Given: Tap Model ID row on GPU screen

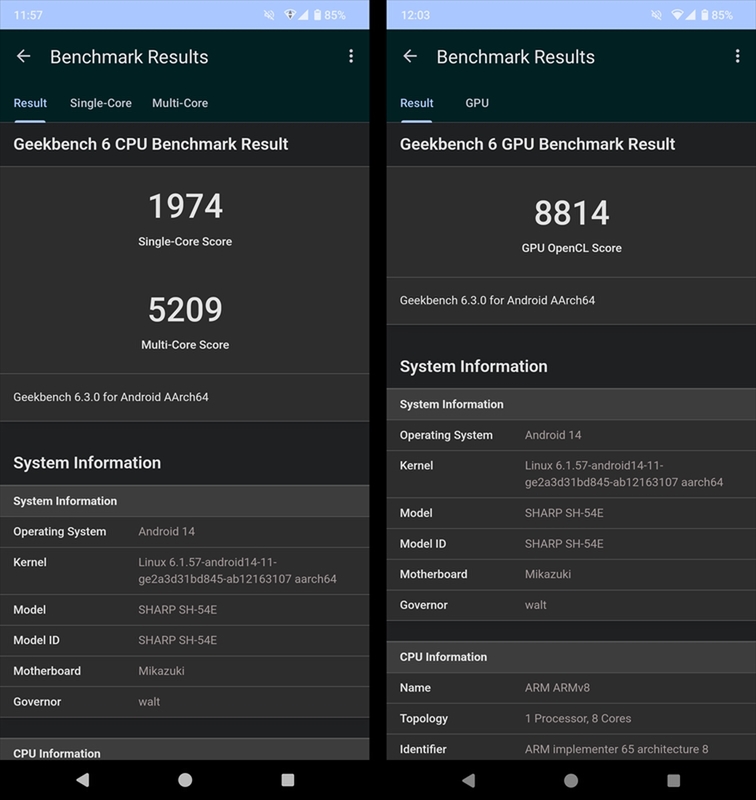Looking at the screenshot, I should [x=571, y=544].
